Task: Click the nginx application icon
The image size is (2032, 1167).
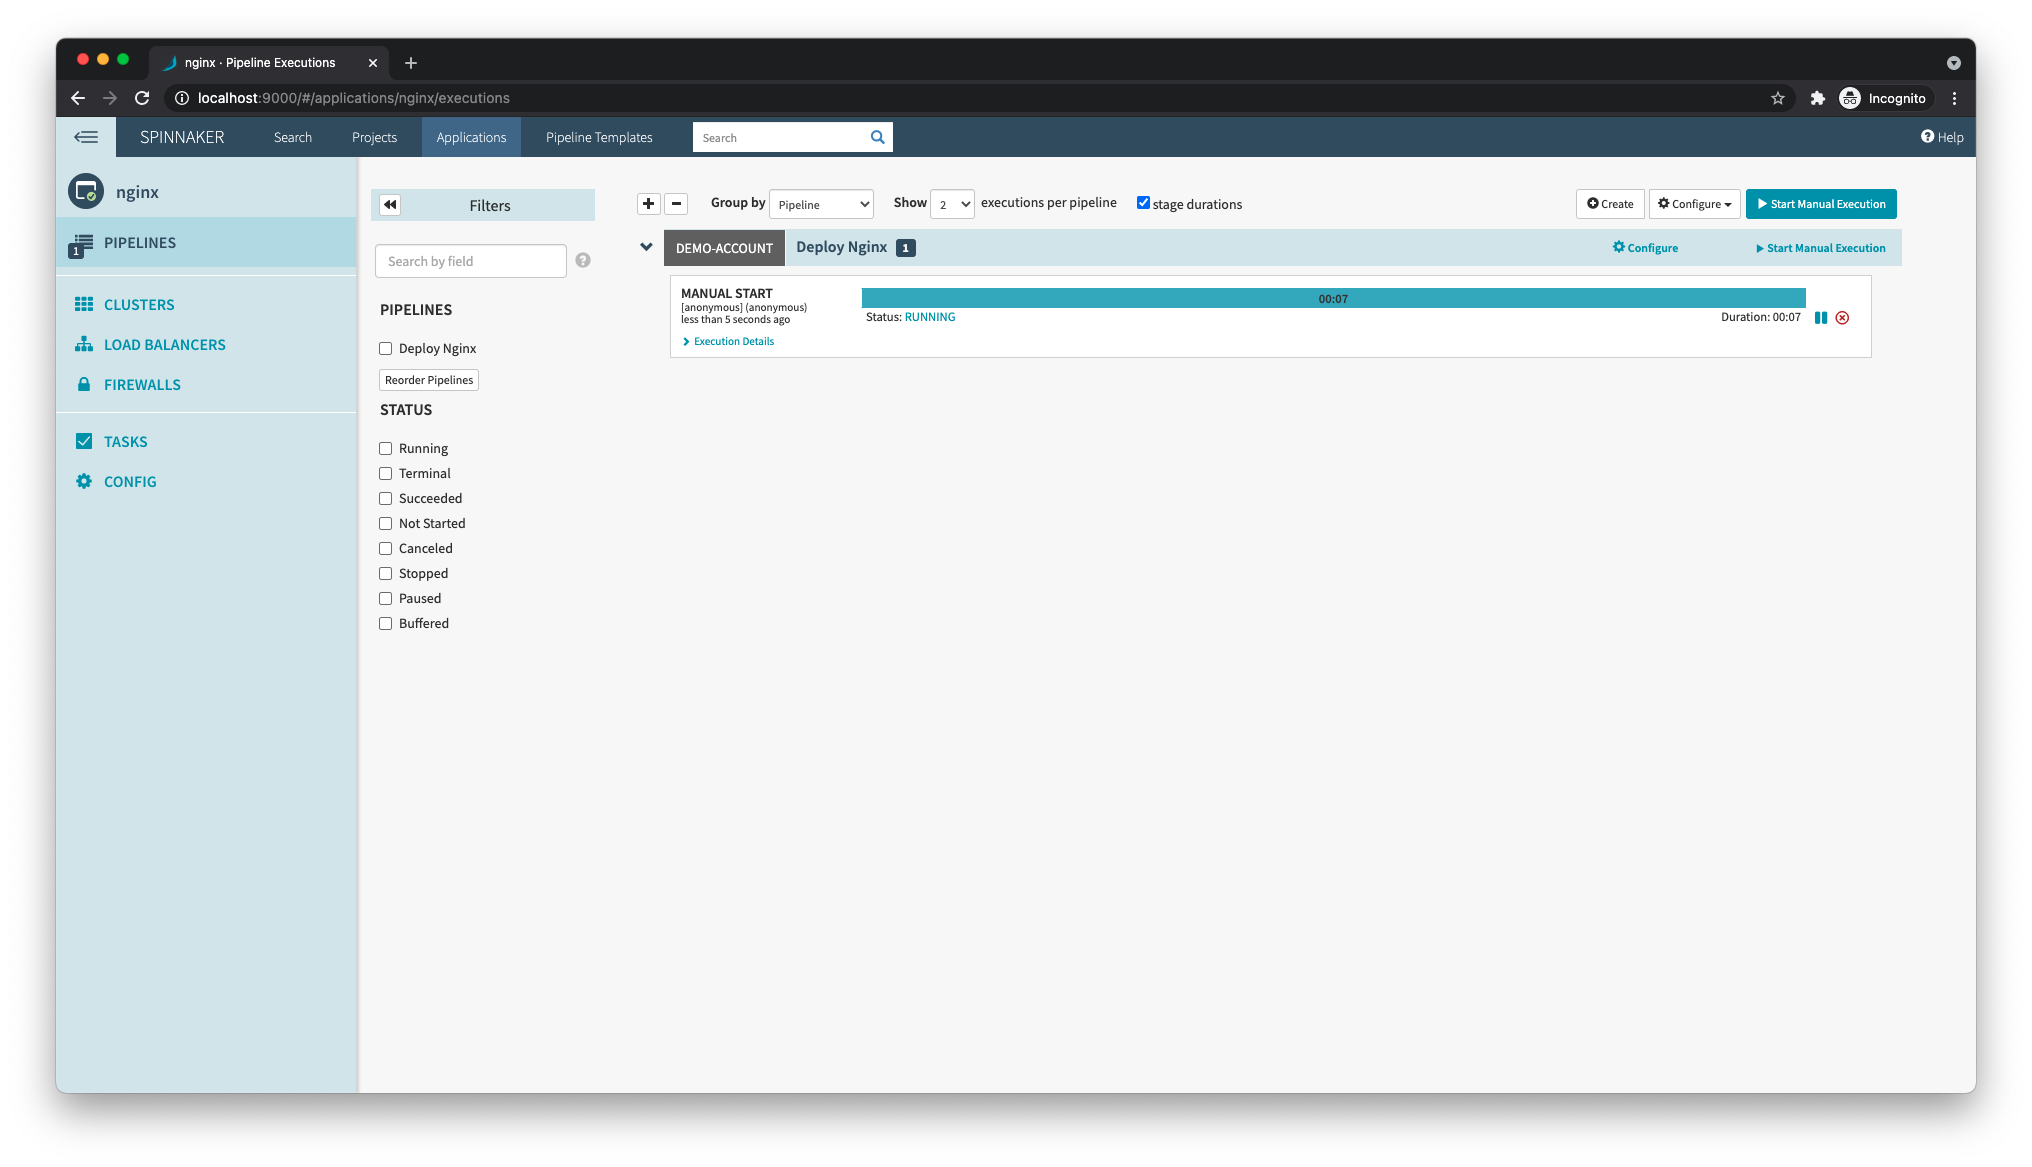Action: (86, 191)
